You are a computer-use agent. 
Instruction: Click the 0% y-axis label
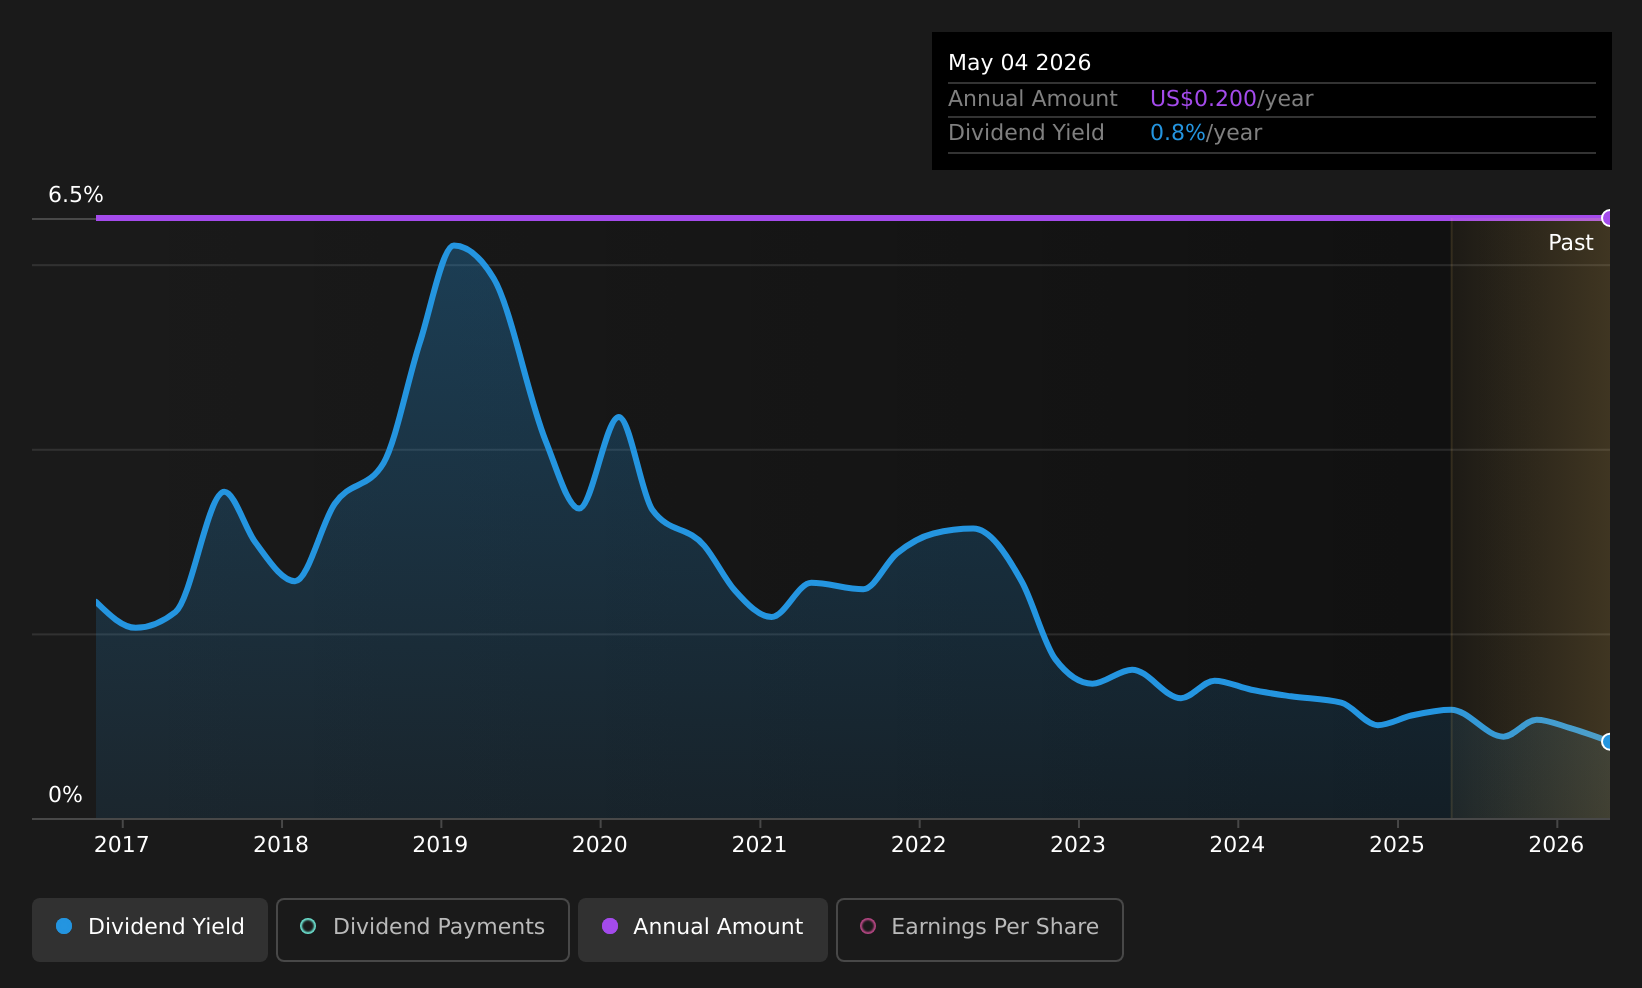65,795
